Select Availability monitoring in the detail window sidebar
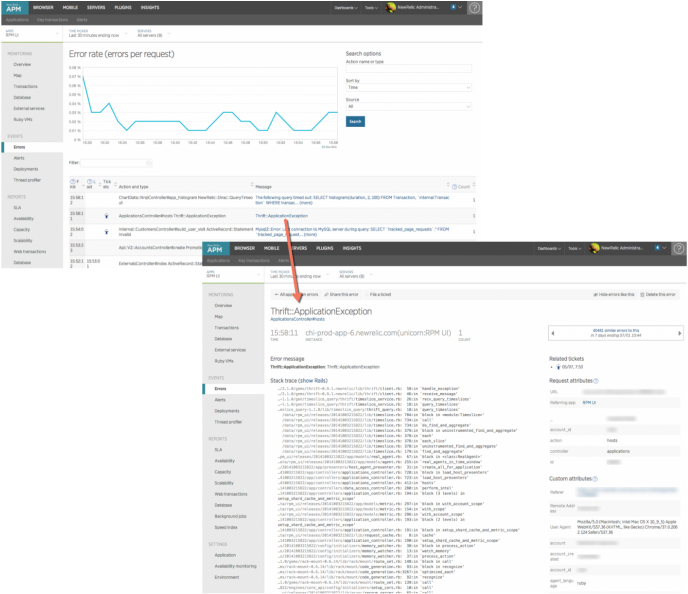This screenshot has width=688, height=594. pyautogui.click(x=235, y=566)
